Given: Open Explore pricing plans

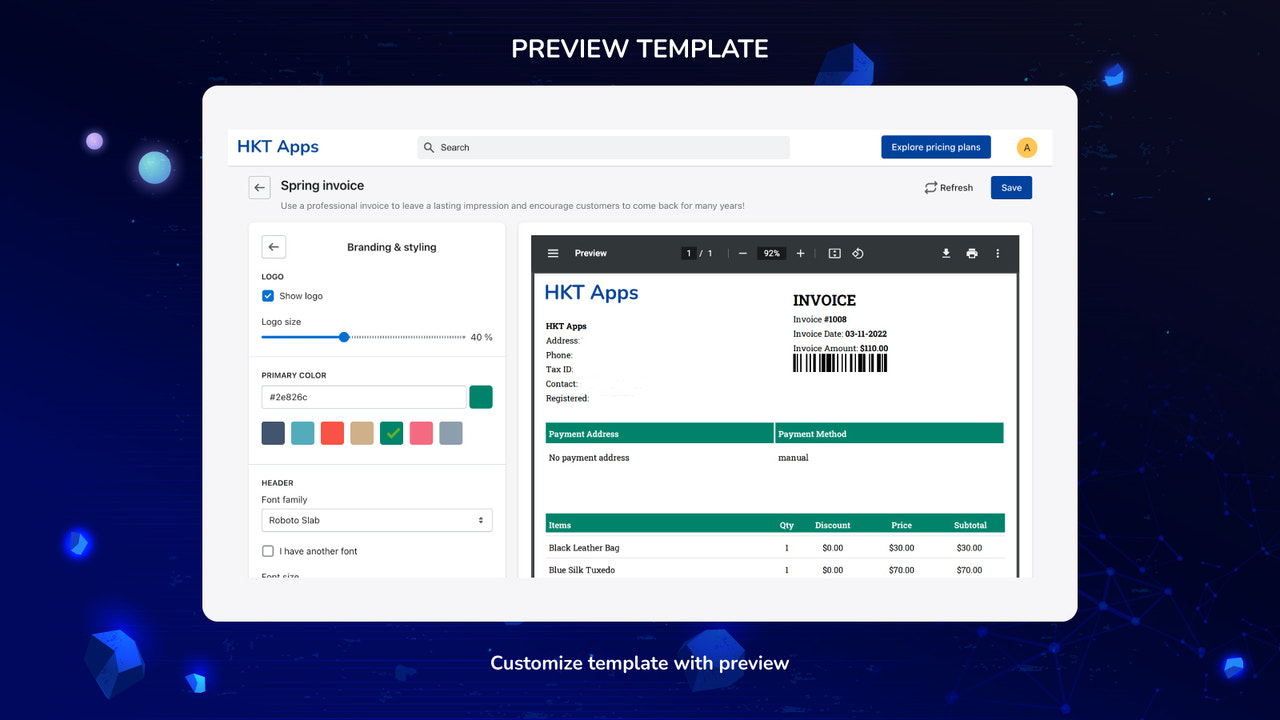Looking at the screenshot, I should [936, 146].
